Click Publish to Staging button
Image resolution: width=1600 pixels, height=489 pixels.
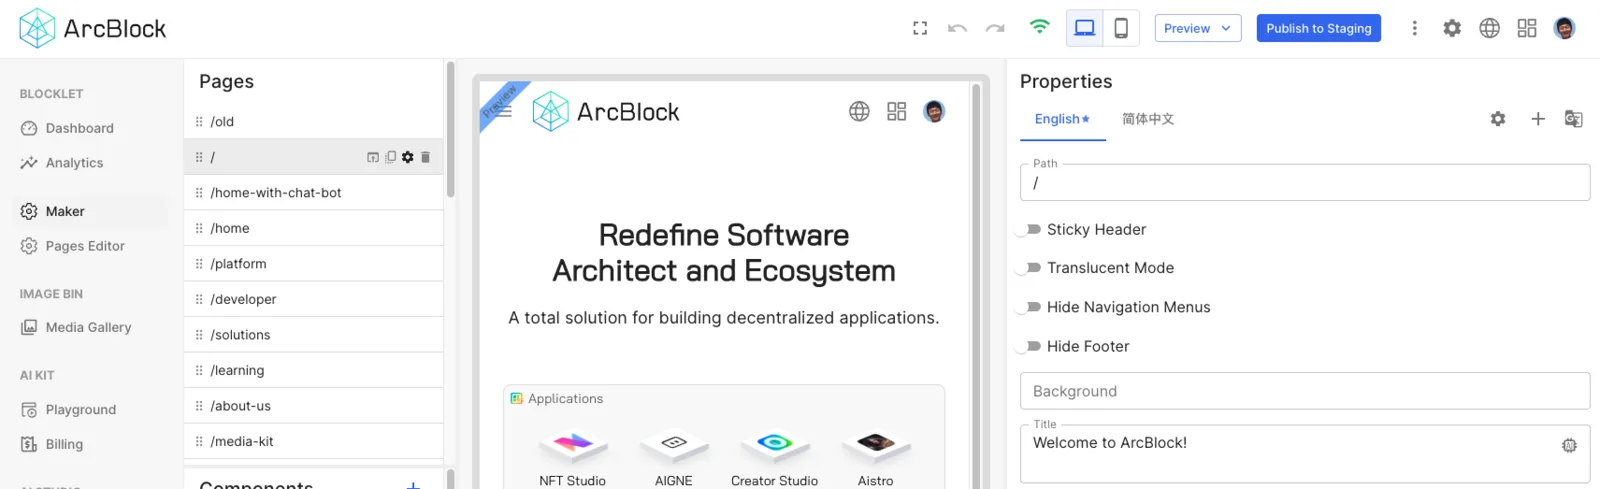[1319, 28]
